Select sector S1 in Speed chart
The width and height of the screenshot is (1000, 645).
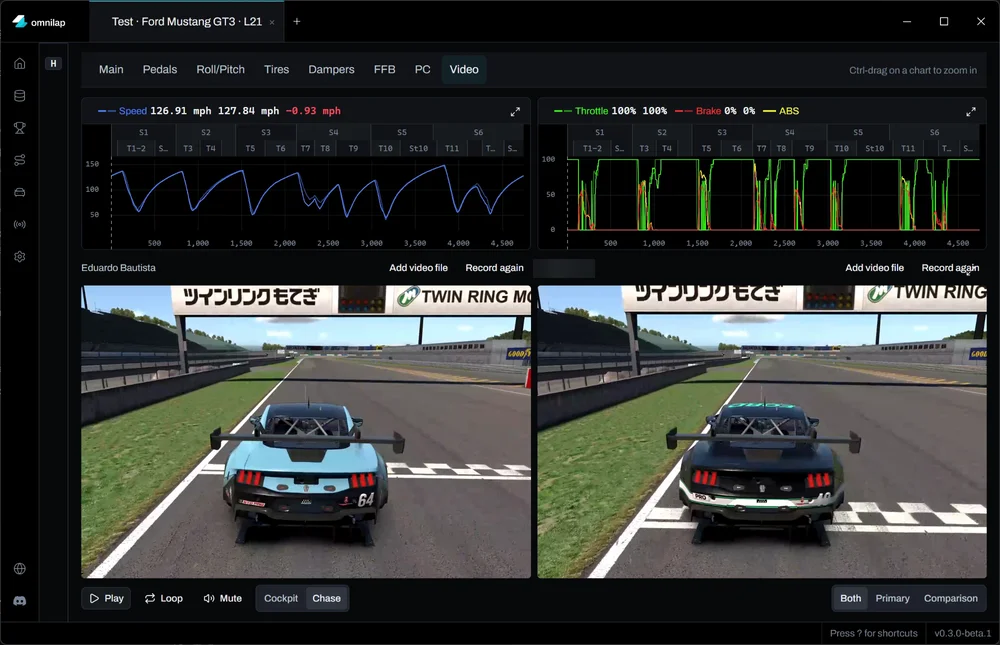point(143,133)
